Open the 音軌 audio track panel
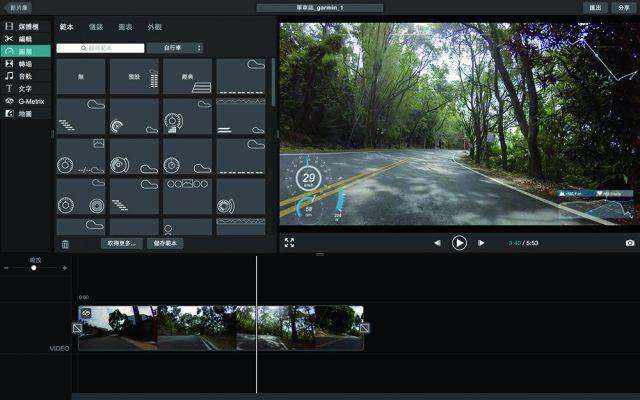Image resolution: width=640 pixels, height=400 pixels. pyautogui.click(x=24, y=75)
